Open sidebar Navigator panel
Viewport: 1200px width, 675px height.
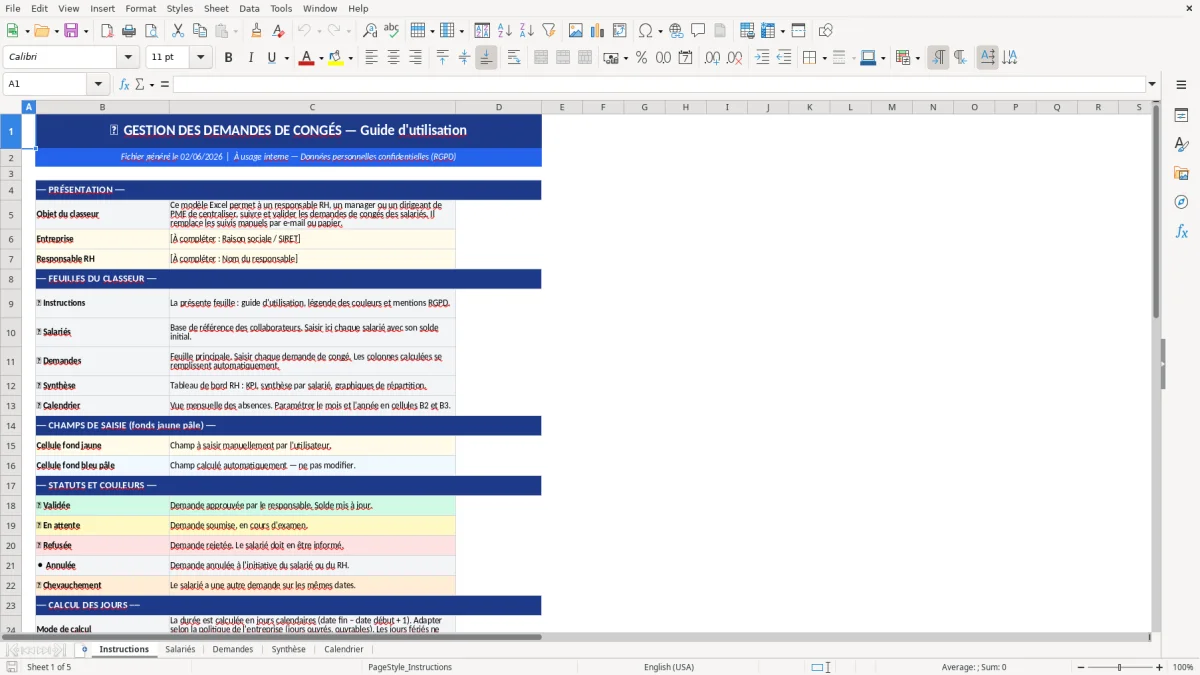[1181, 202]
